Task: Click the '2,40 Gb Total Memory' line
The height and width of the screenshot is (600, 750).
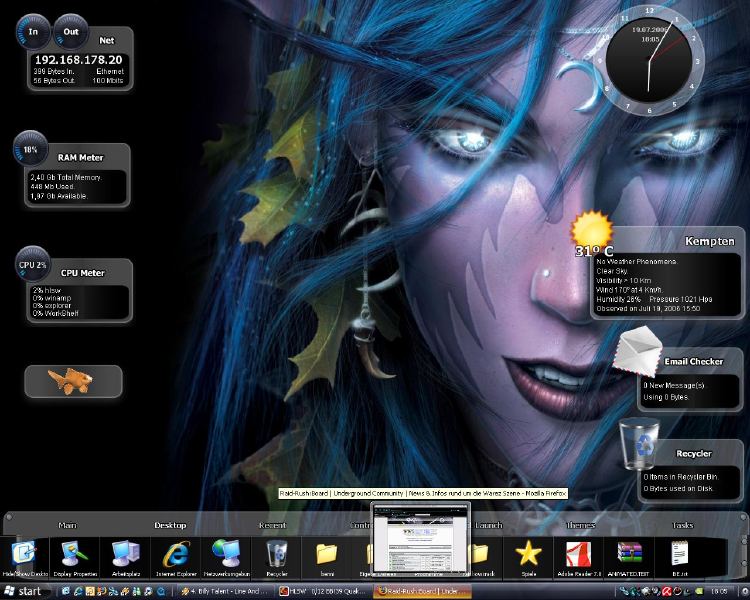Action: (x=66, y=177)
